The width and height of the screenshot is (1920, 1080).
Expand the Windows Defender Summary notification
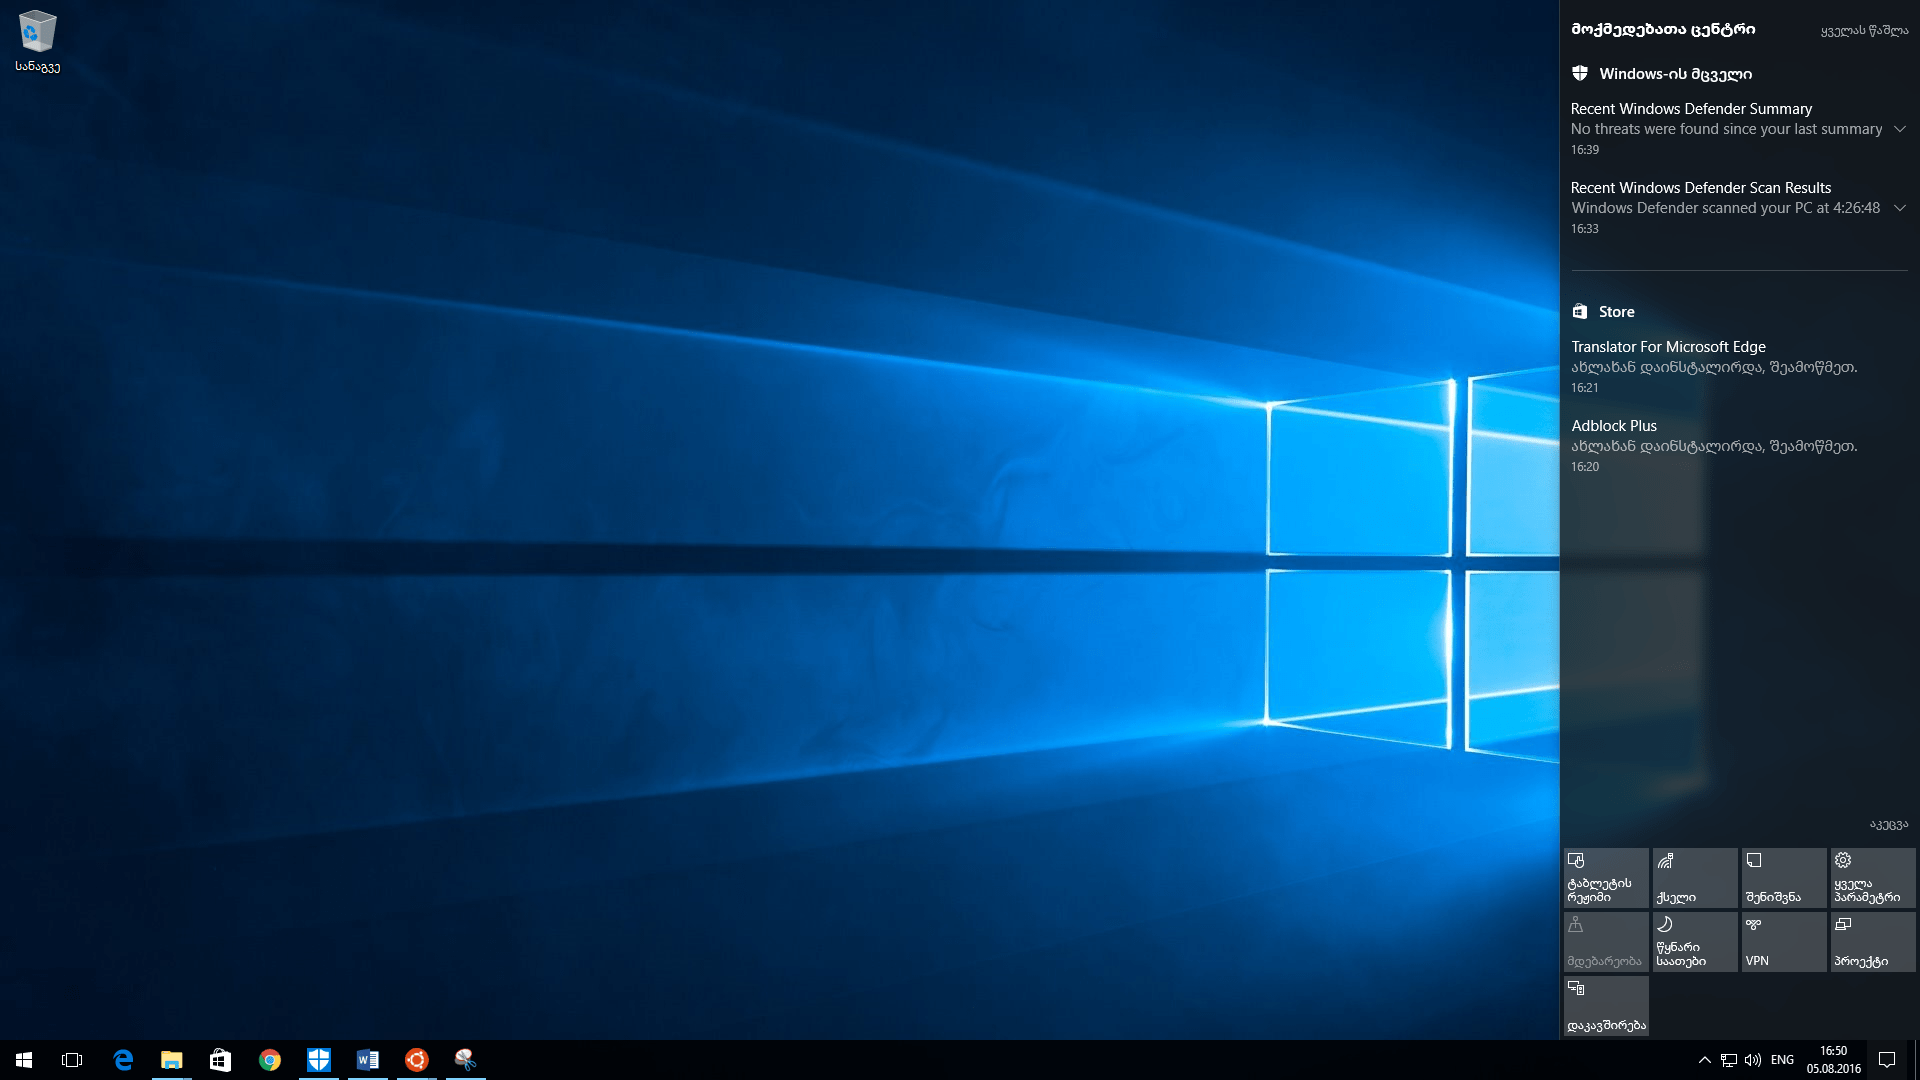tap(1899, 129)
